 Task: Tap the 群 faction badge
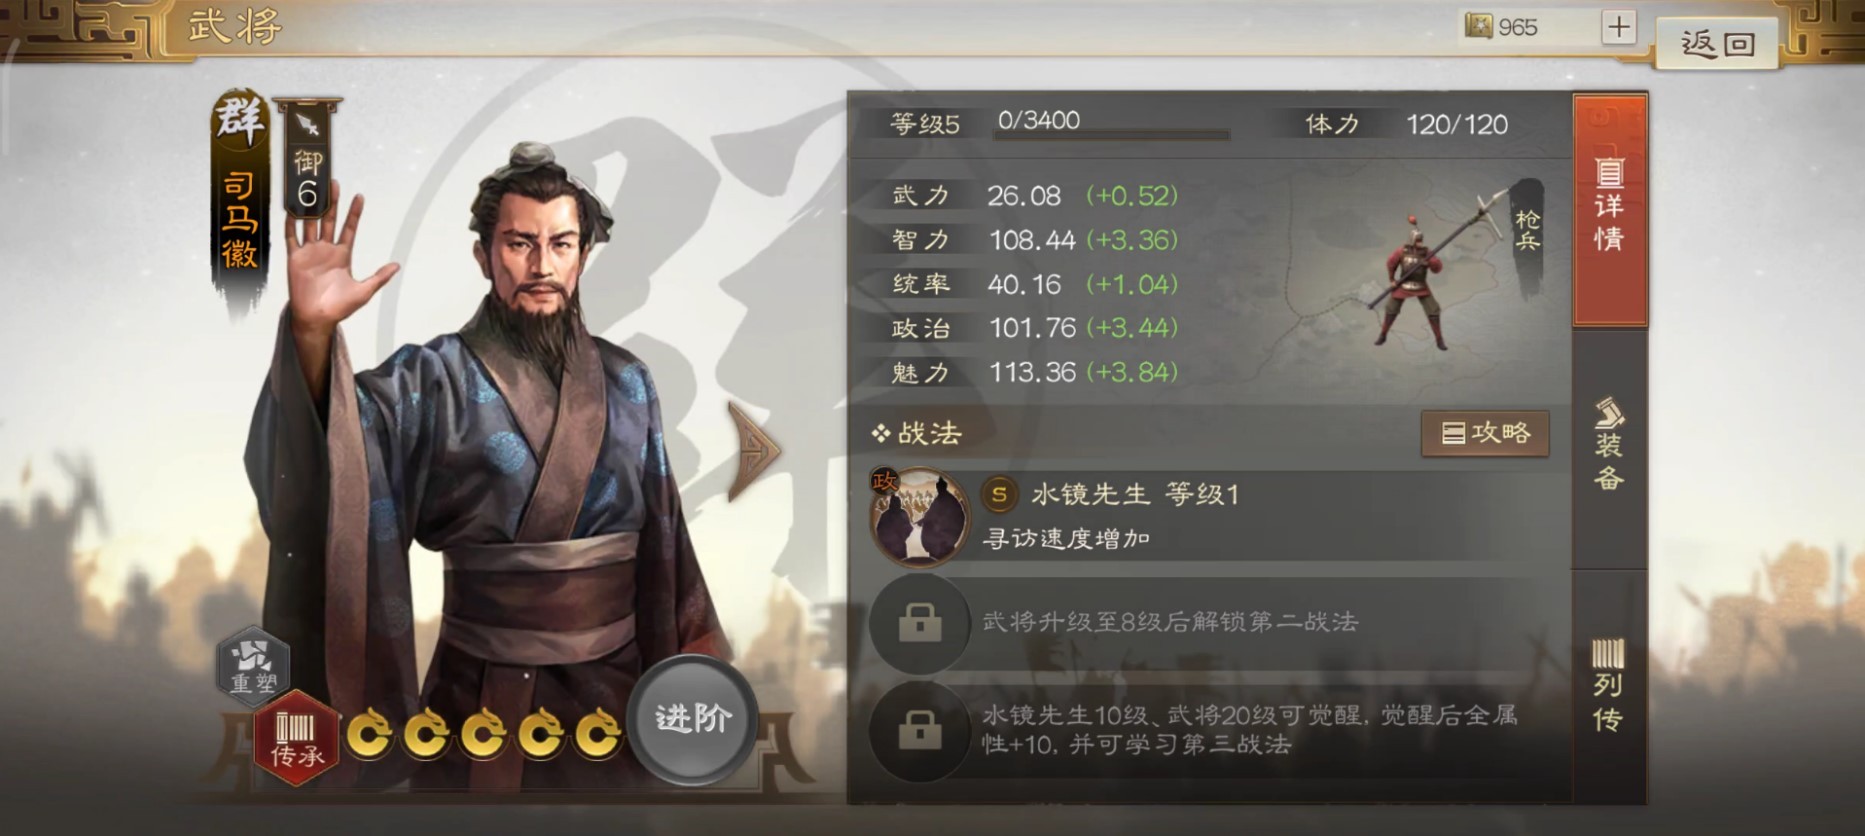(x=240, y=120)
